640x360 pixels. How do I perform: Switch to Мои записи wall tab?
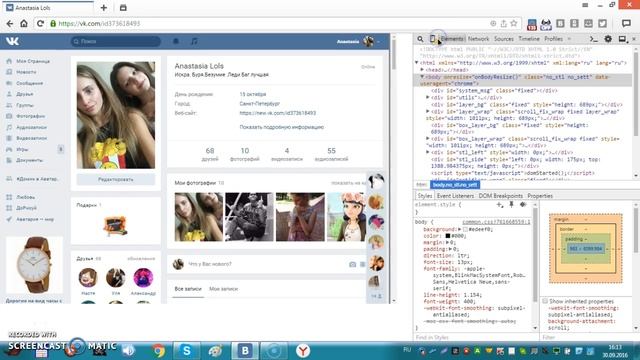point(223,289)
